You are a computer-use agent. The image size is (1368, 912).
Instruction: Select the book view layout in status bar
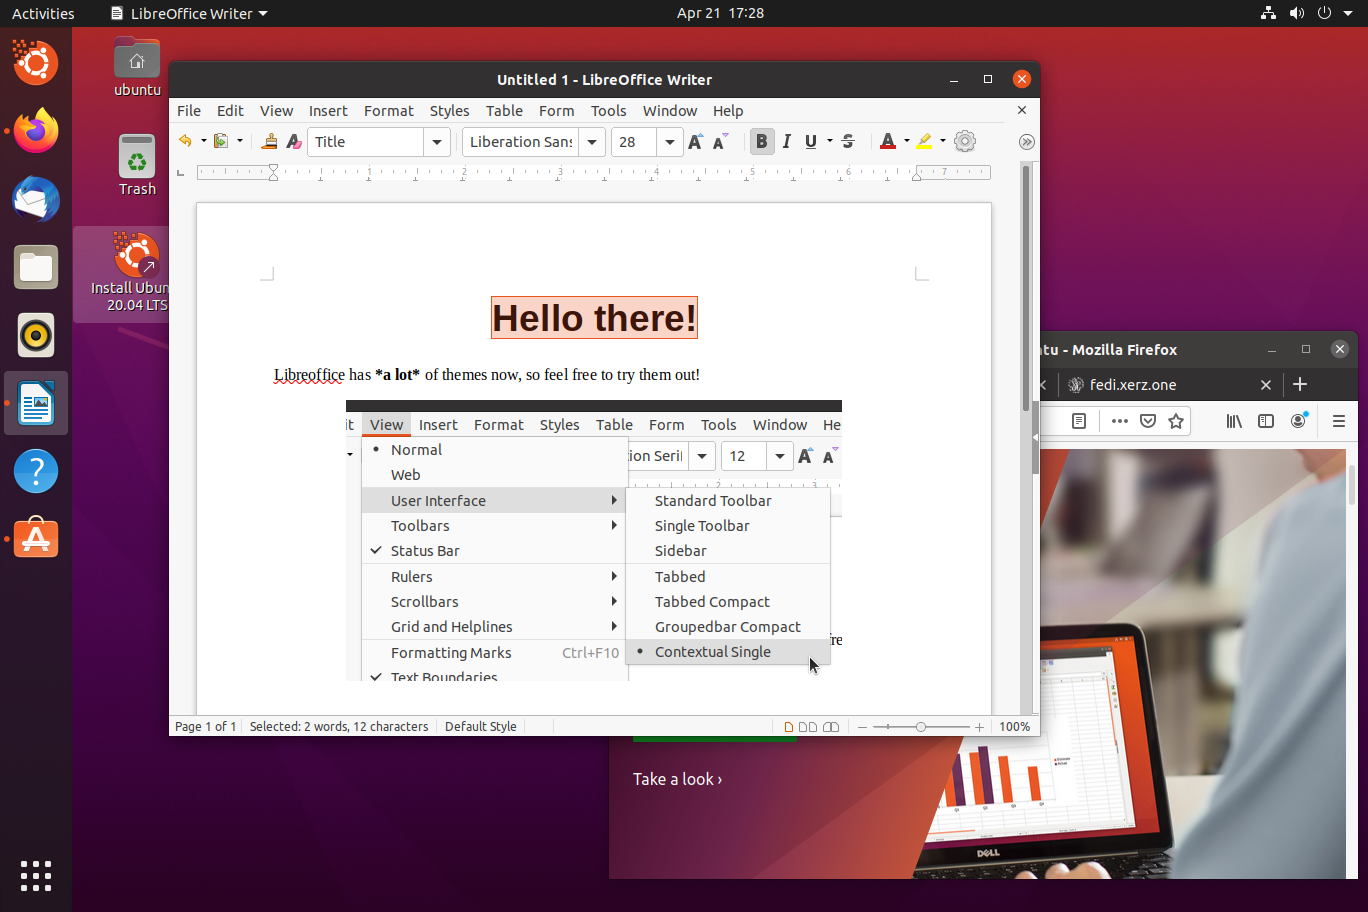(x=831, y=727)
